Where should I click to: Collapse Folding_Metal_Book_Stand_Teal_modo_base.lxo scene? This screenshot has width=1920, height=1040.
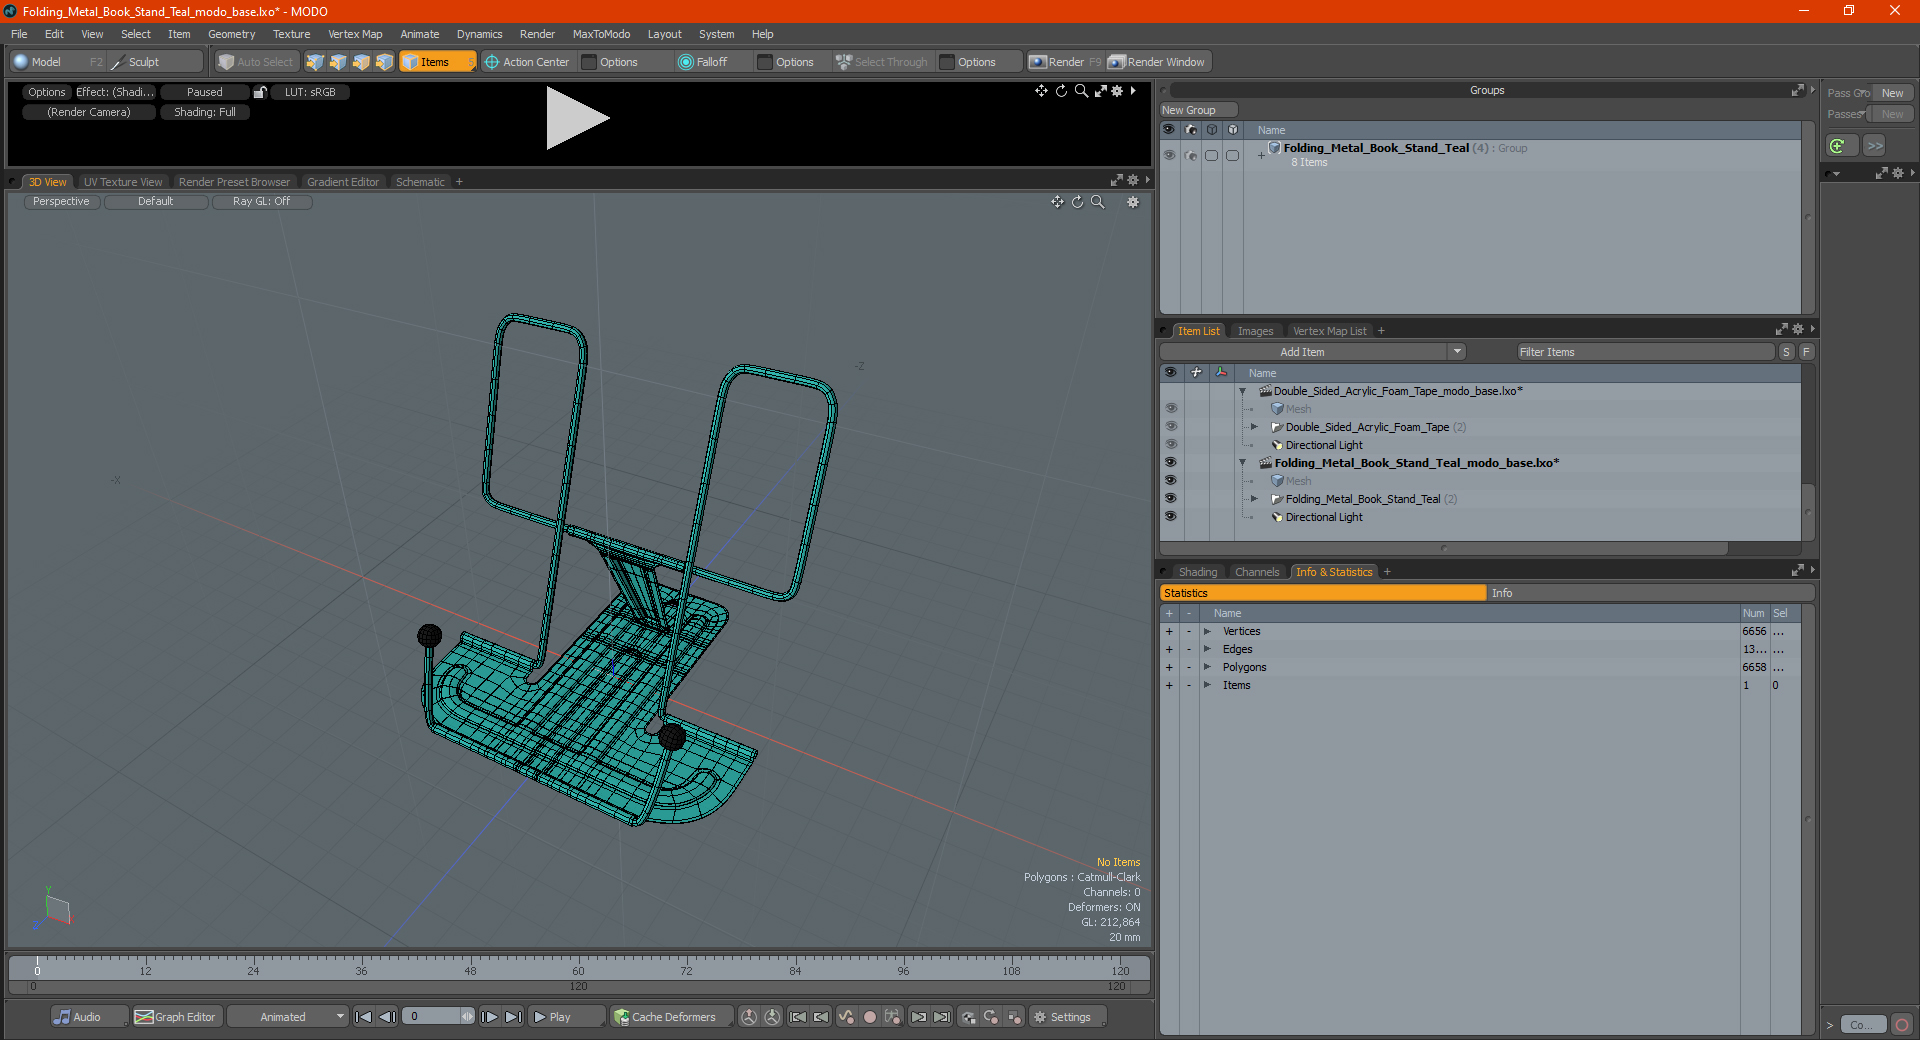click(x=1243, y=463)
